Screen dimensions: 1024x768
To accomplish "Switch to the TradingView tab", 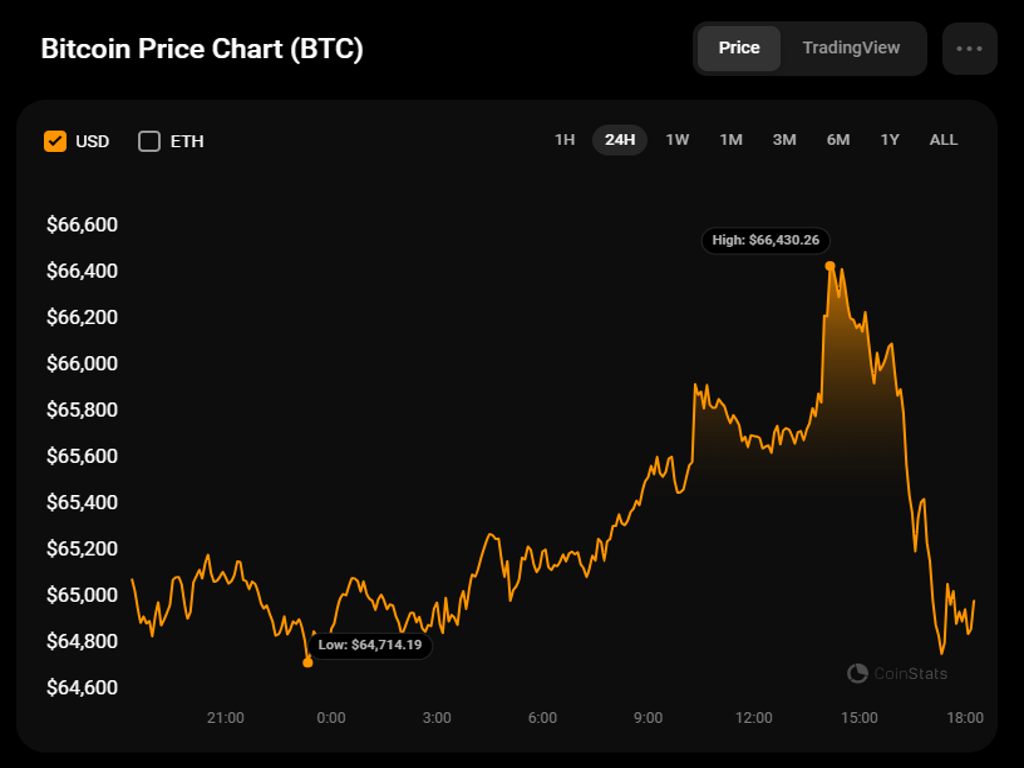I will [x=851, y=48].
